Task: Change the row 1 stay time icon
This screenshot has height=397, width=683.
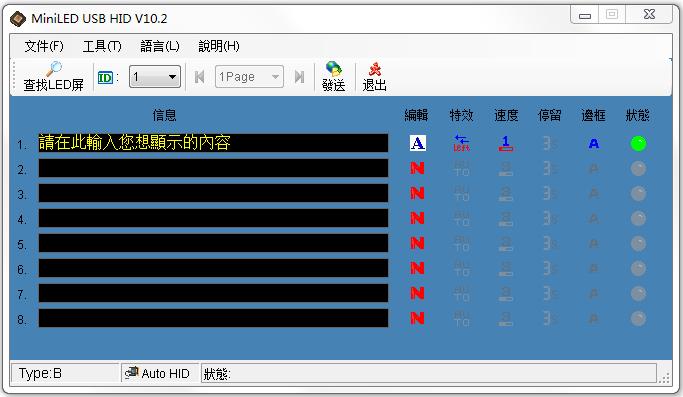Action: coord(550,143)
